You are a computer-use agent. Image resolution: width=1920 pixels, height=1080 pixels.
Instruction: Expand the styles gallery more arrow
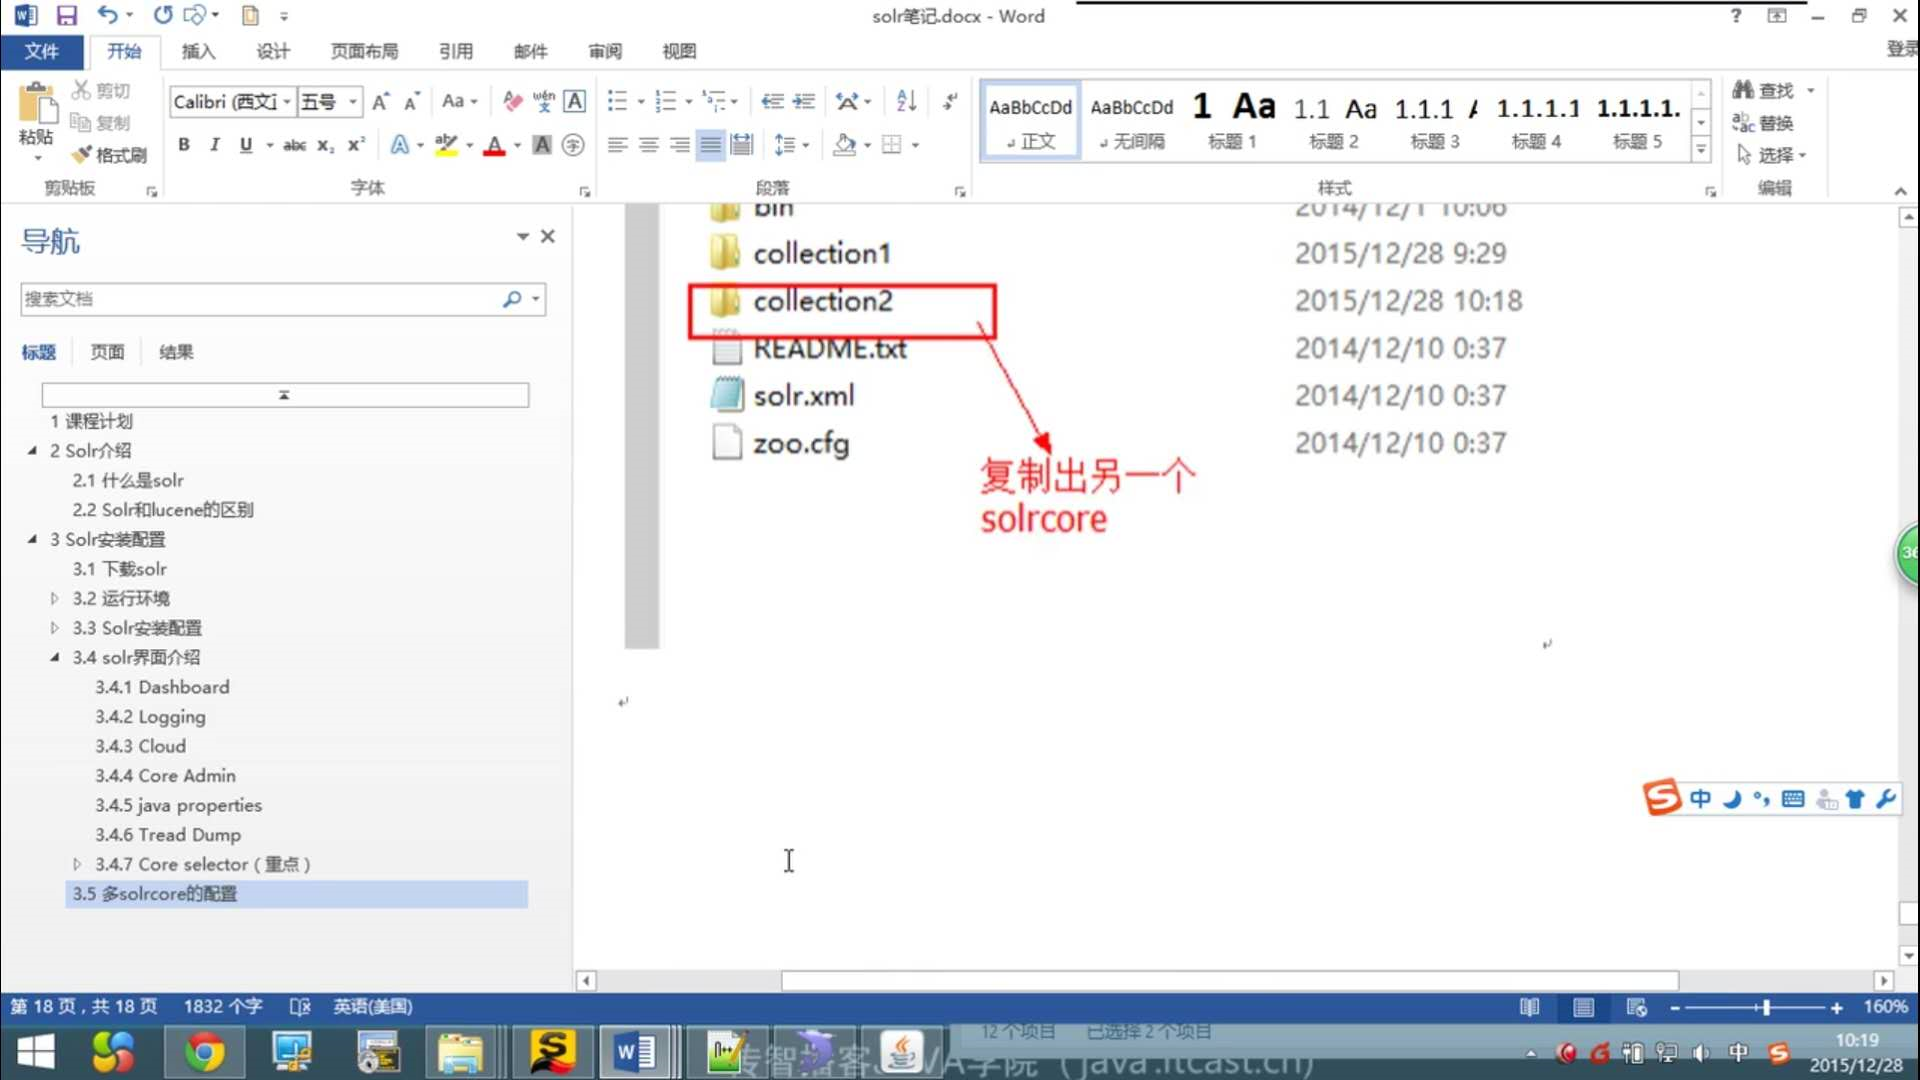(x=1701, y=150)
